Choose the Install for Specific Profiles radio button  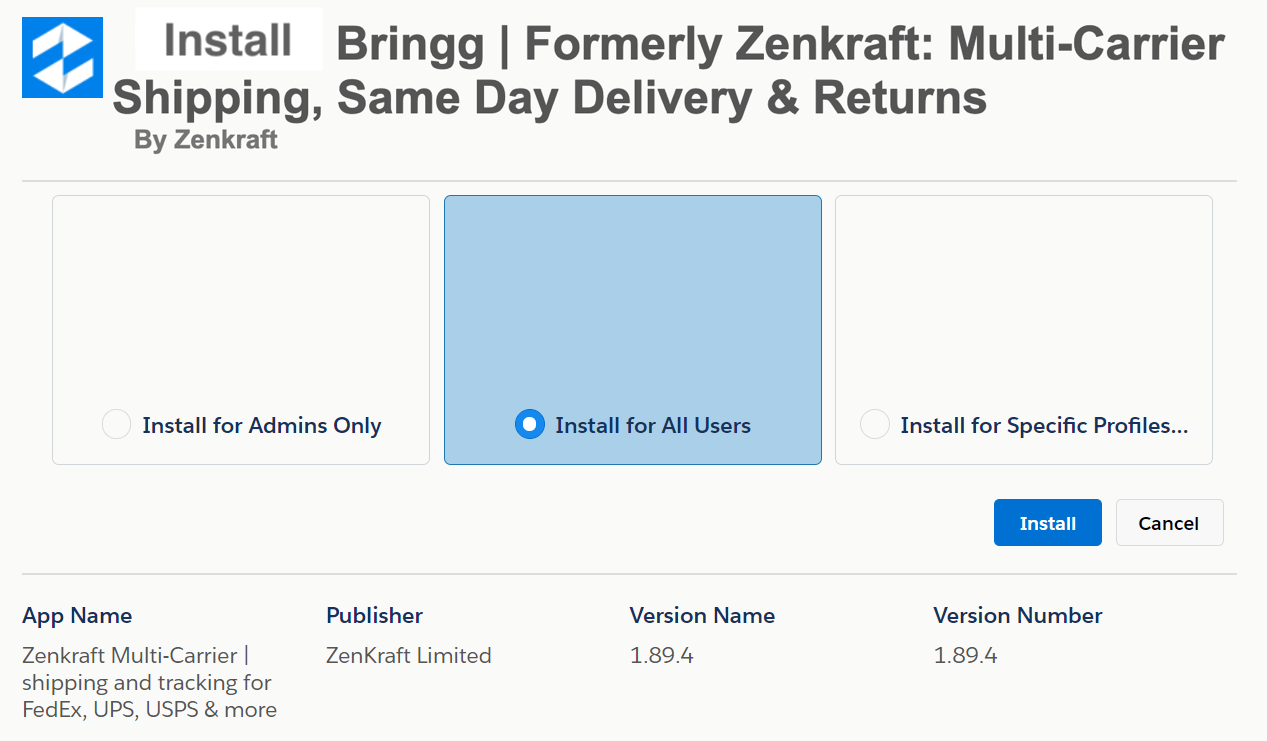[x=875, y=425]
